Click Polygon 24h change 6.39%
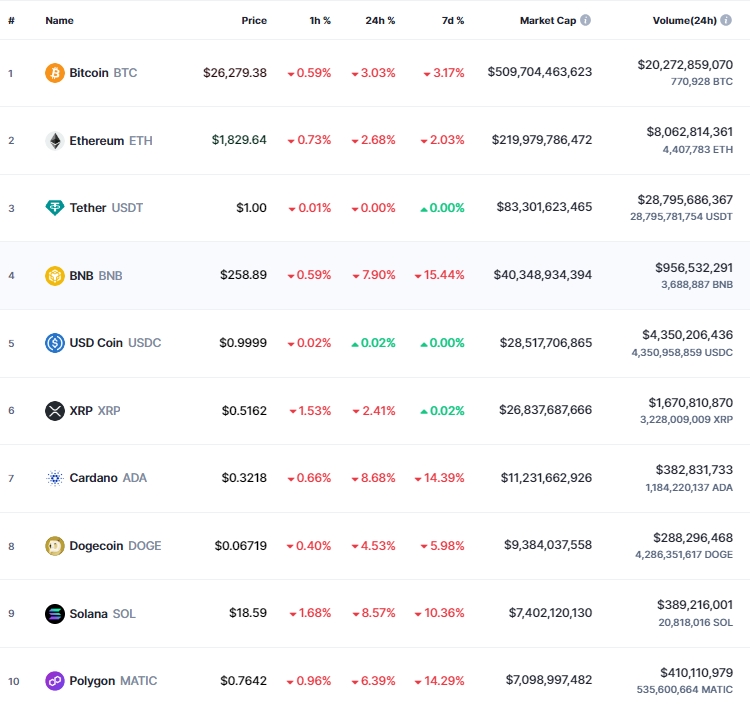 coord(374,680)
